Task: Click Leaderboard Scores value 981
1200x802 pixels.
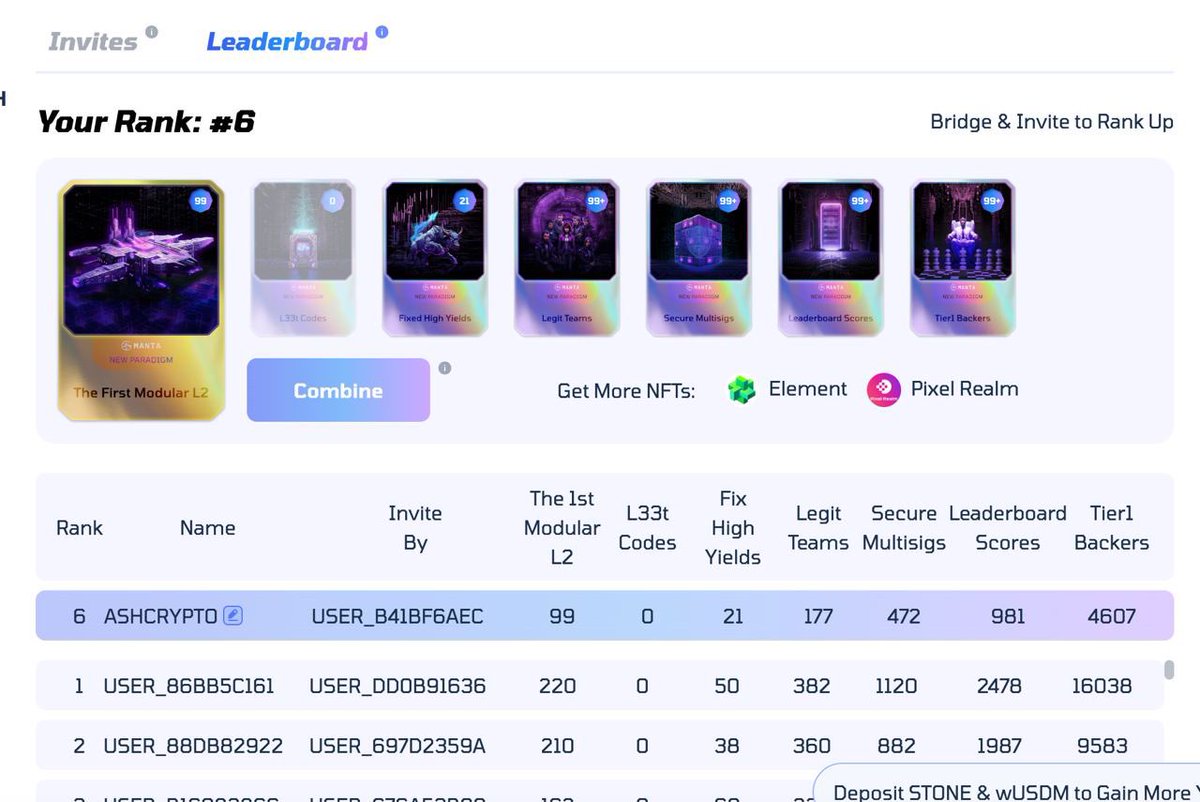Action: tap(1007, 616)
